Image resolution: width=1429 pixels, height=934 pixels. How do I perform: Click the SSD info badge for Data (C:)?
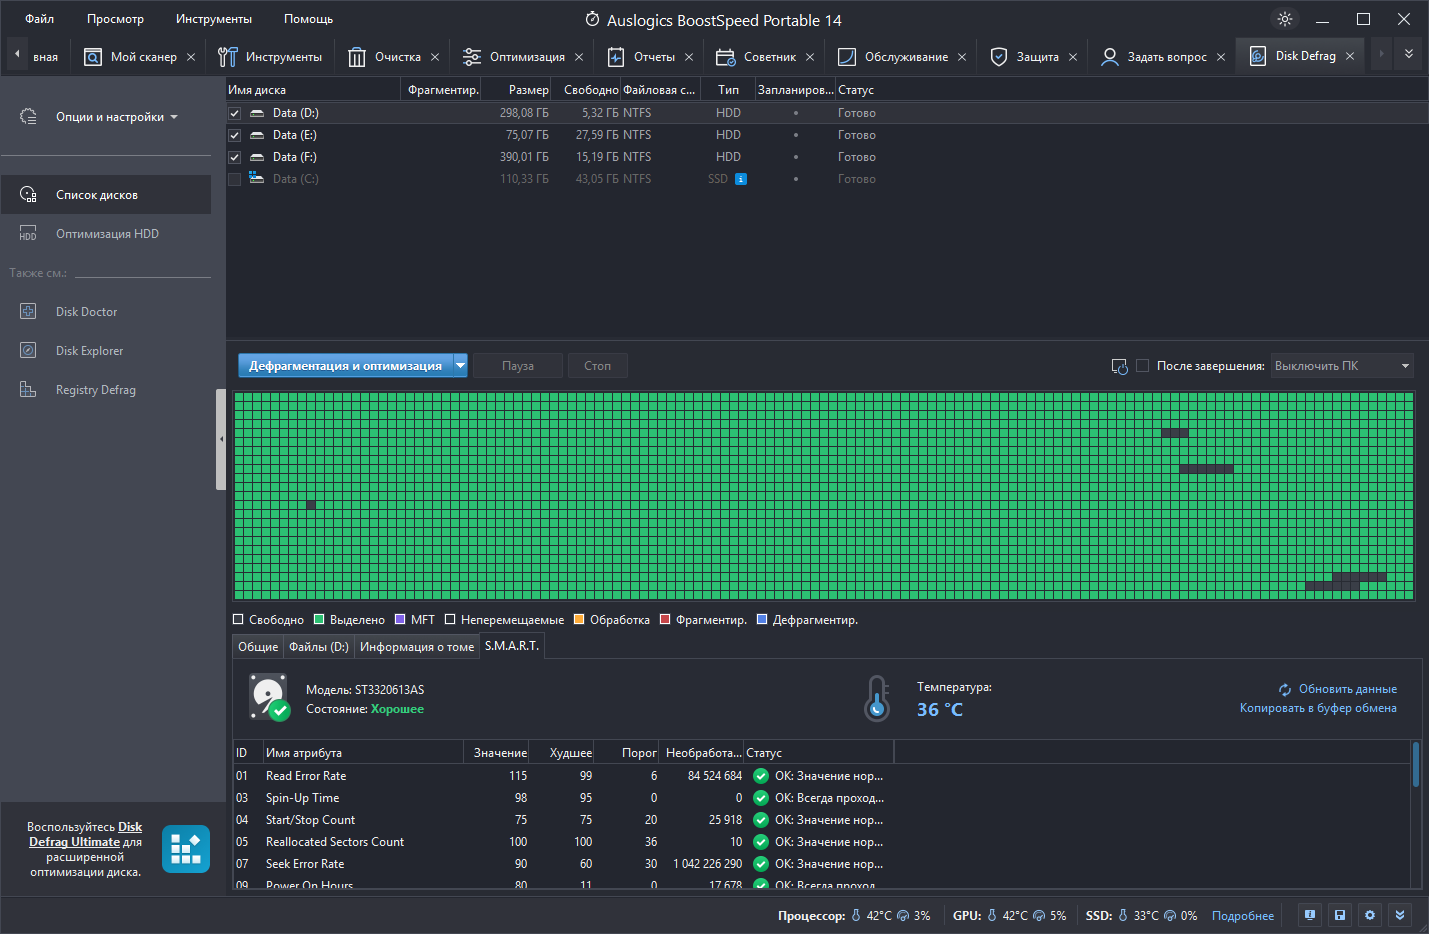741,179
